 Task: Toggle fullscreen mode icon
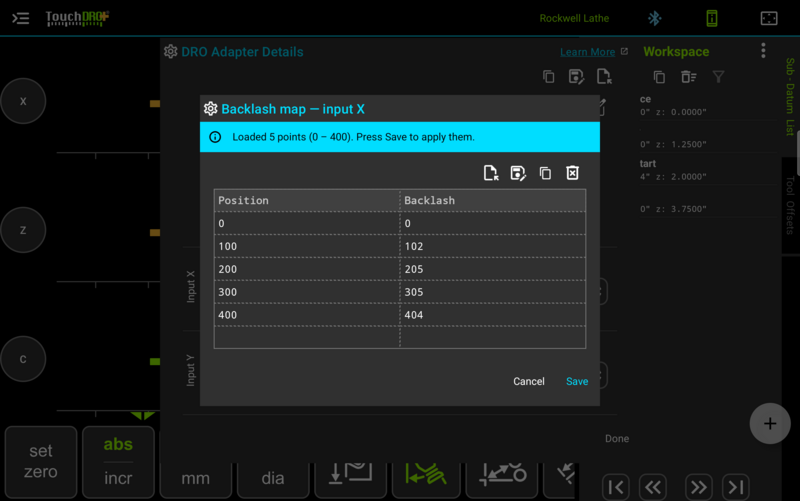click(x=769, y=18)
